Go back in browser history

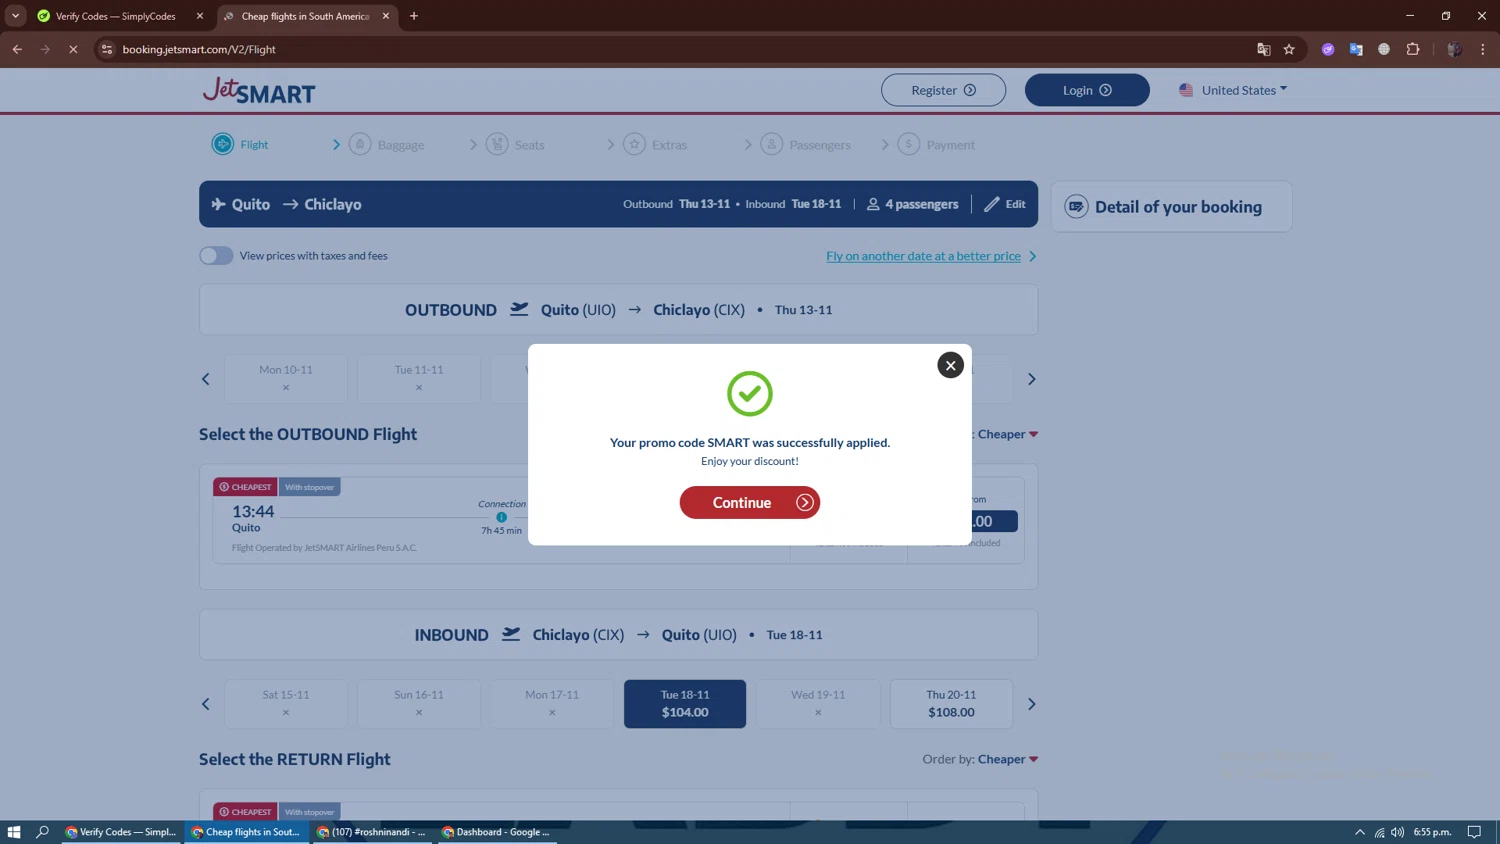click(x=17, y=49)
